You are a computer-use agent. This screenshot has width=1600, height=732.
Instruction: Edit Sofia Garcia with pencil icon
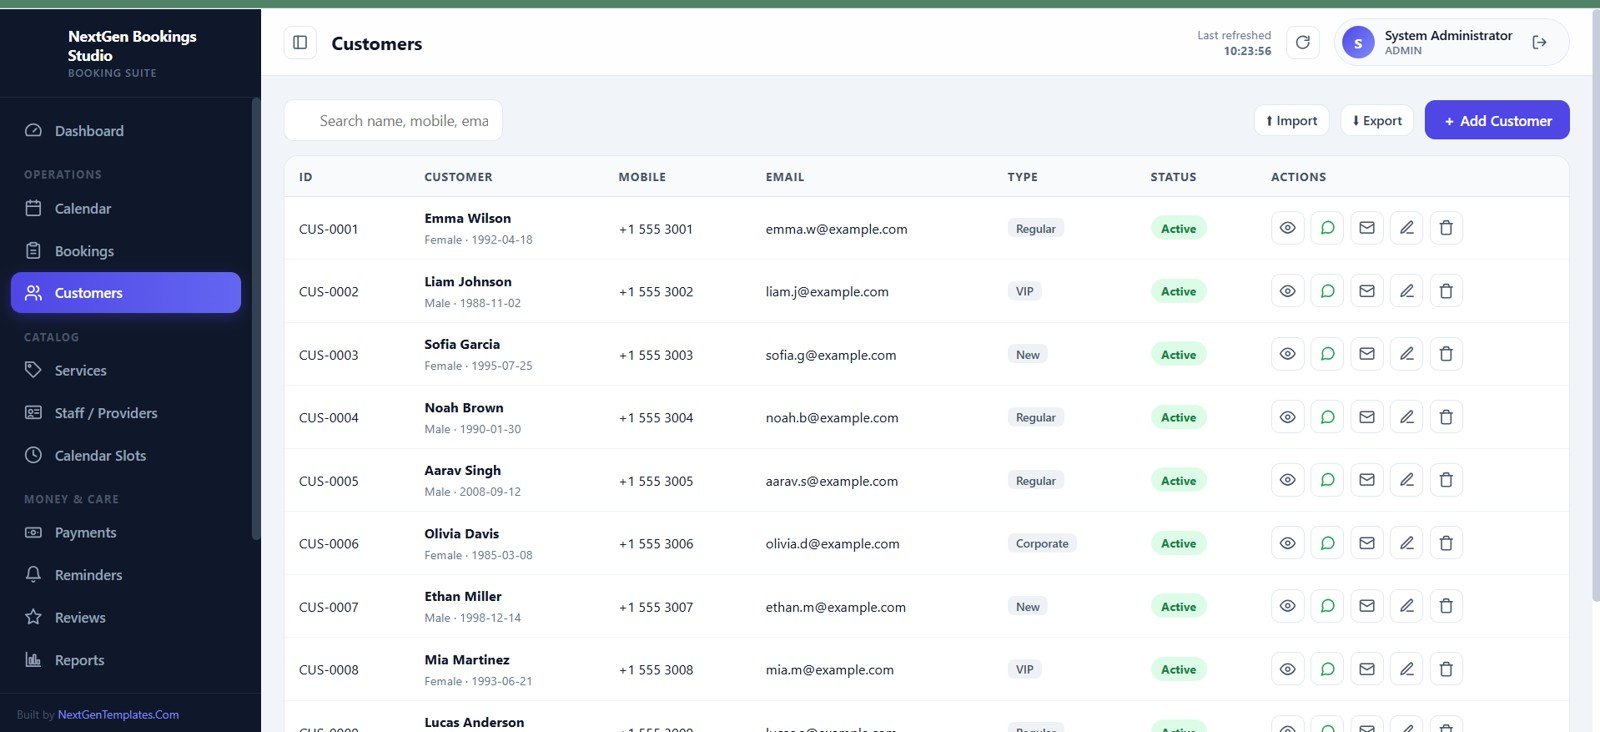(1406, 354)
